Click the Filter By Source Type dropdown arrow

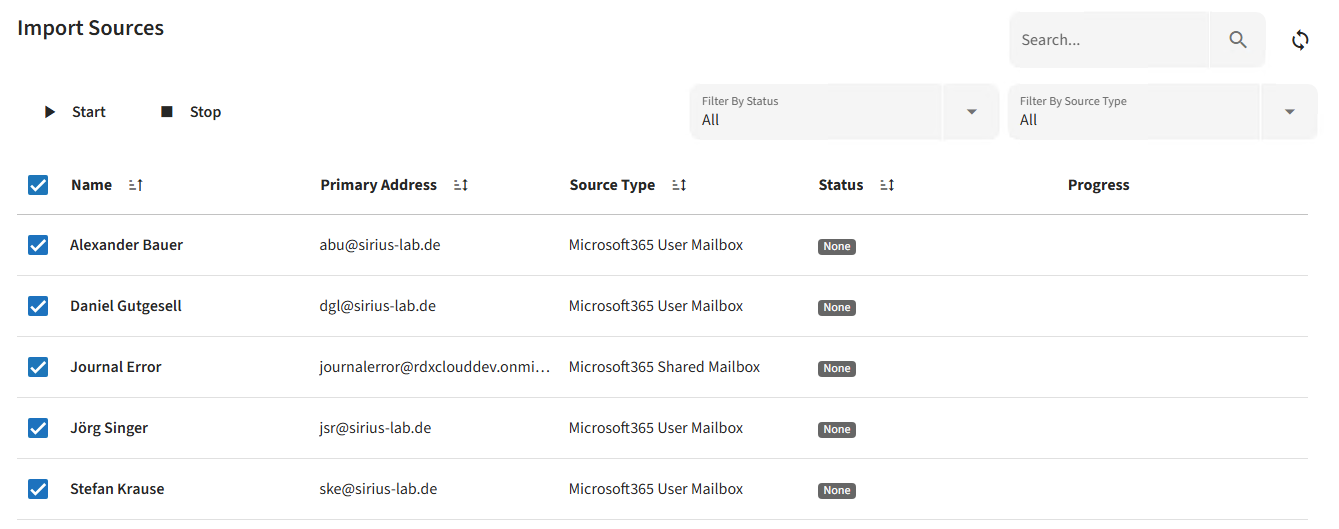point(1289,111)
